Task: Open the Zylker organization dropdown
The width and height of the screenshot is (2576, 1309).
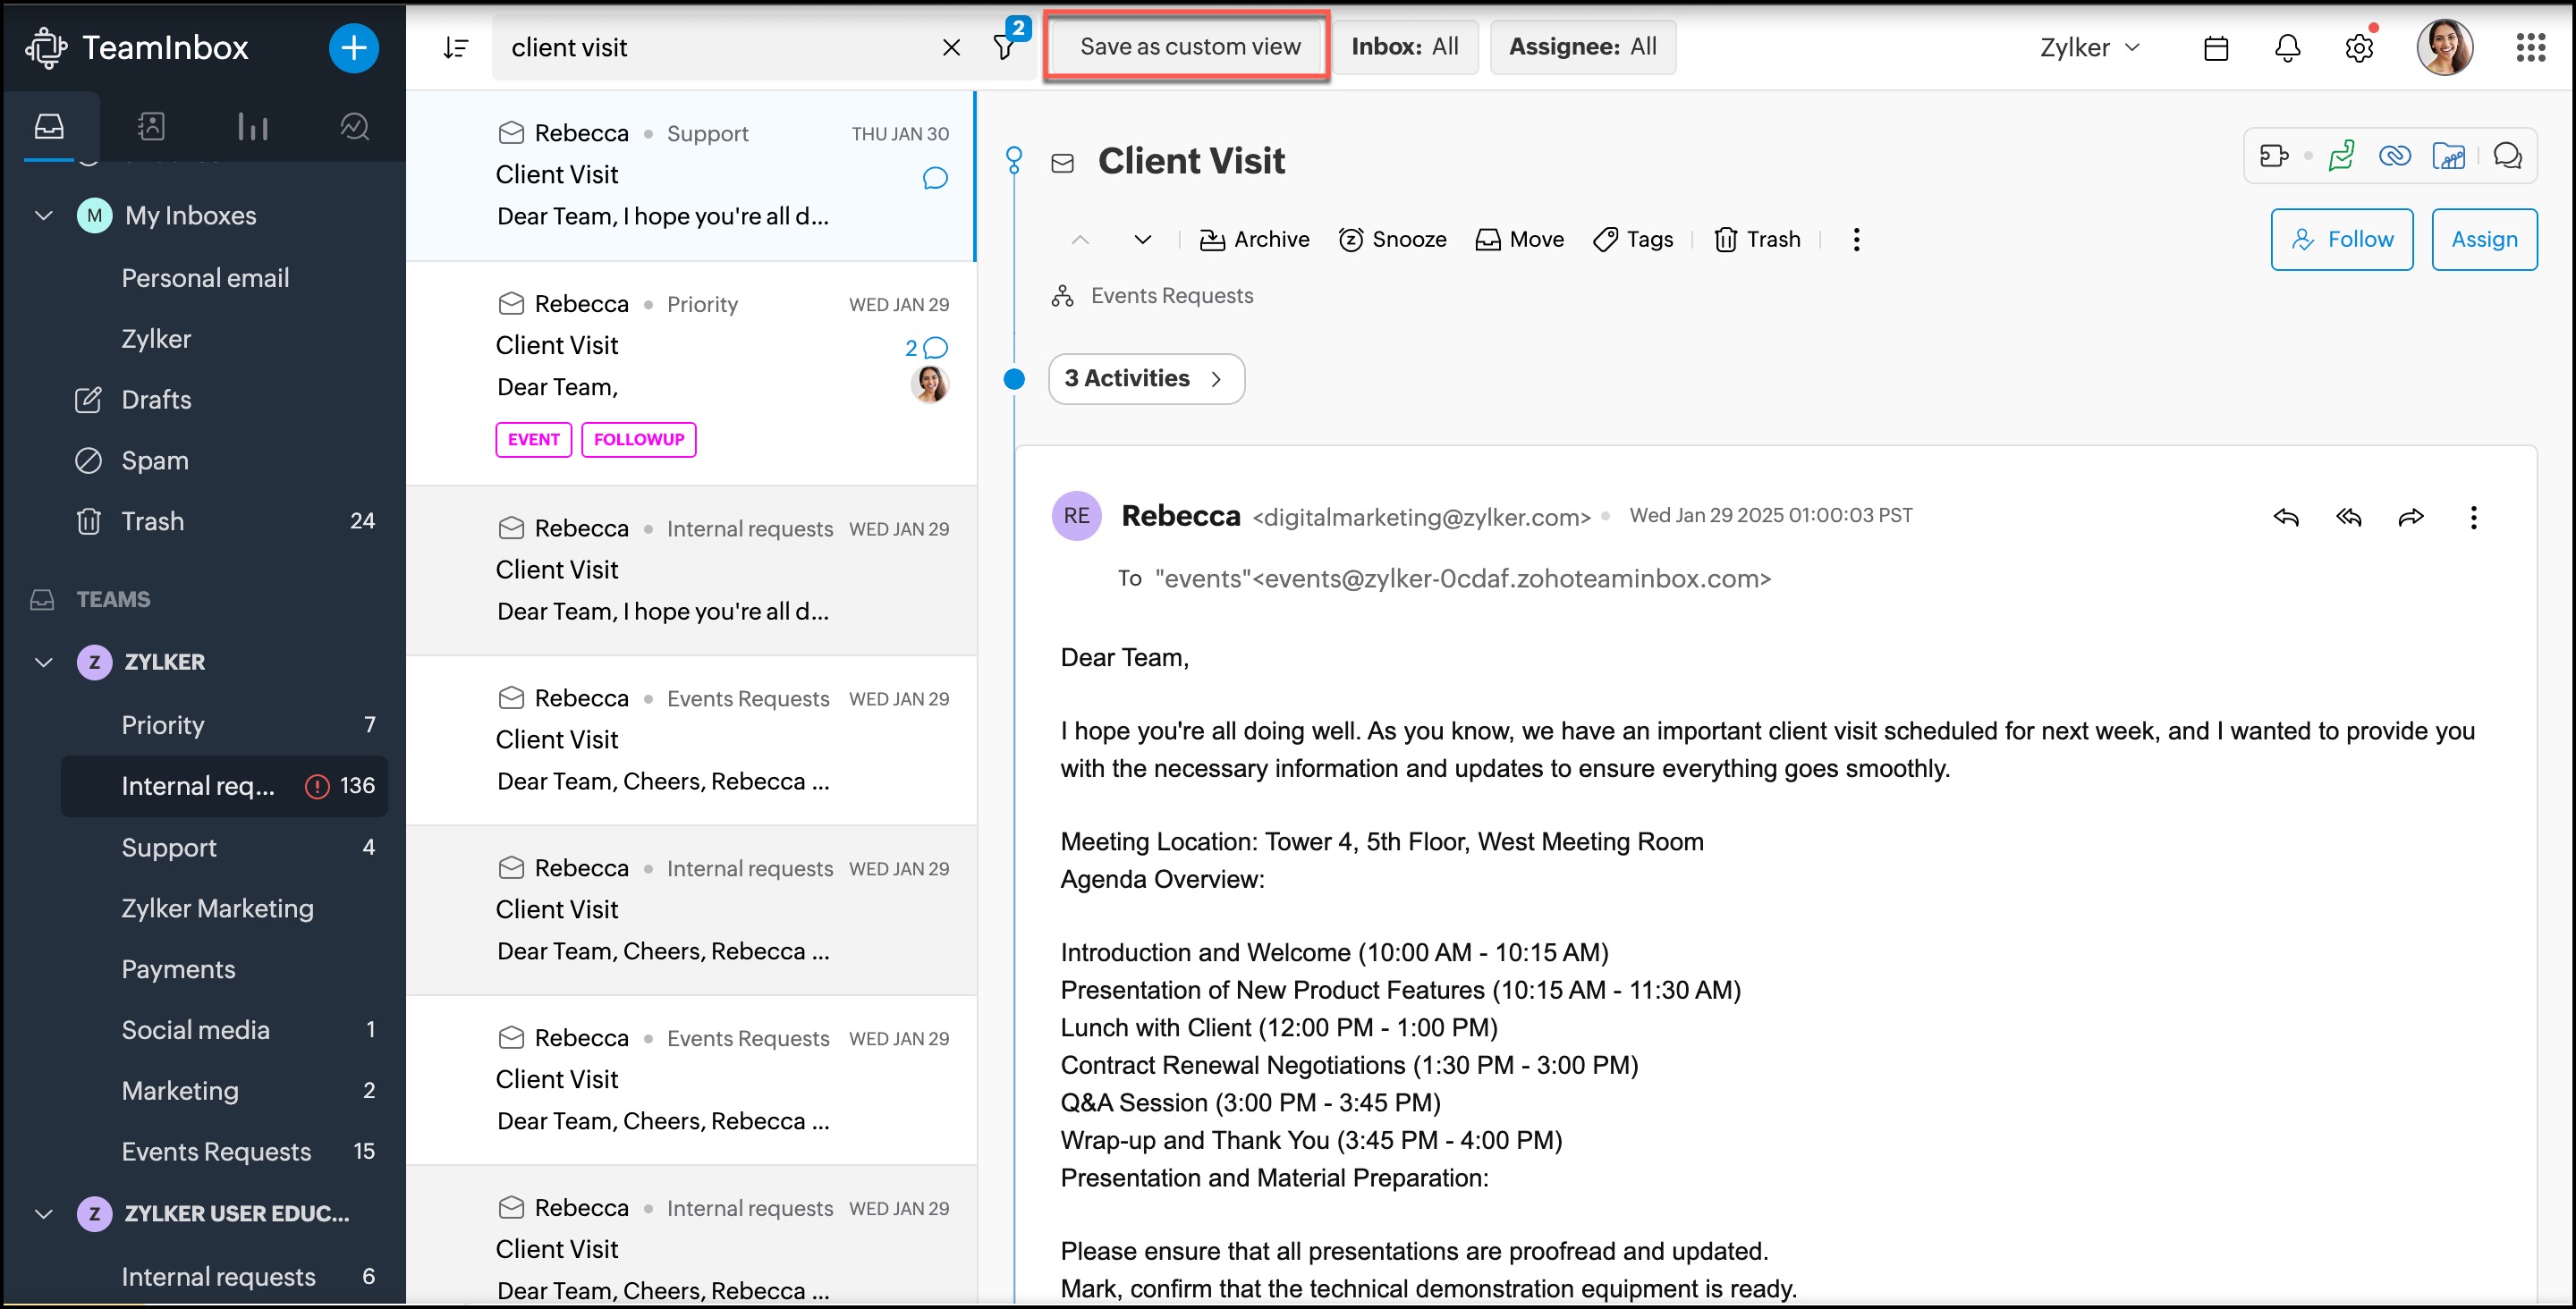Action: [x=2089, y=47]
